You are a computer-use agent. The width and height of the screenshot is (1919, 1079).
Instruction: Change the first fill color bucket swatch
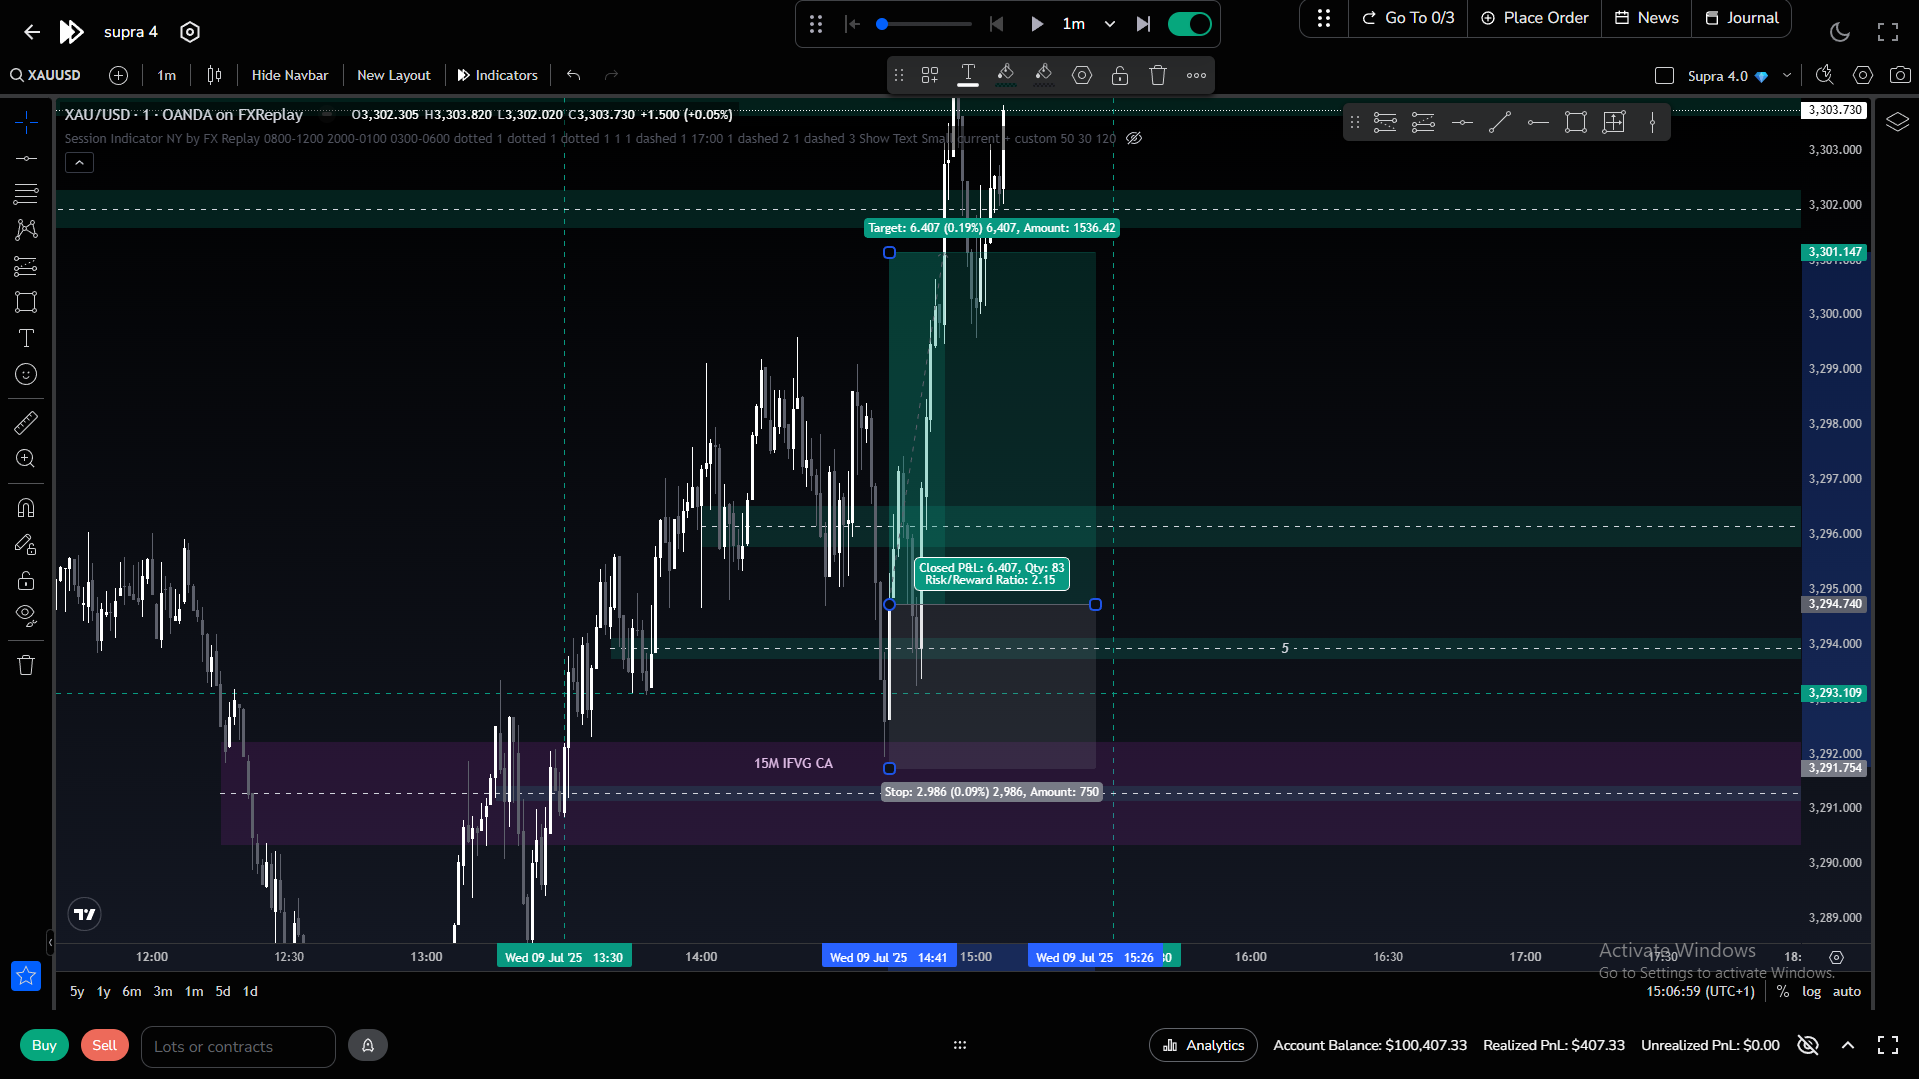[1006, 75]
